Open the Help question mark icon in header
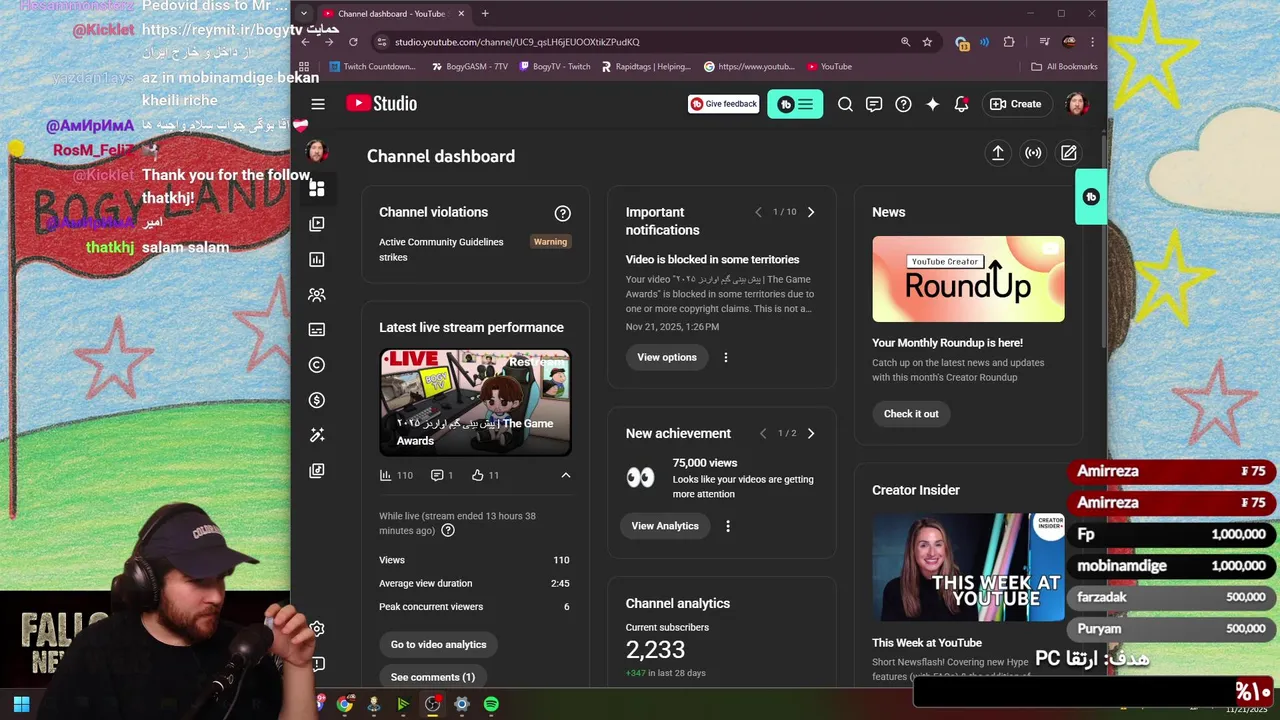The height and width of the screenshot is (720, 1280). click(903, 104)
